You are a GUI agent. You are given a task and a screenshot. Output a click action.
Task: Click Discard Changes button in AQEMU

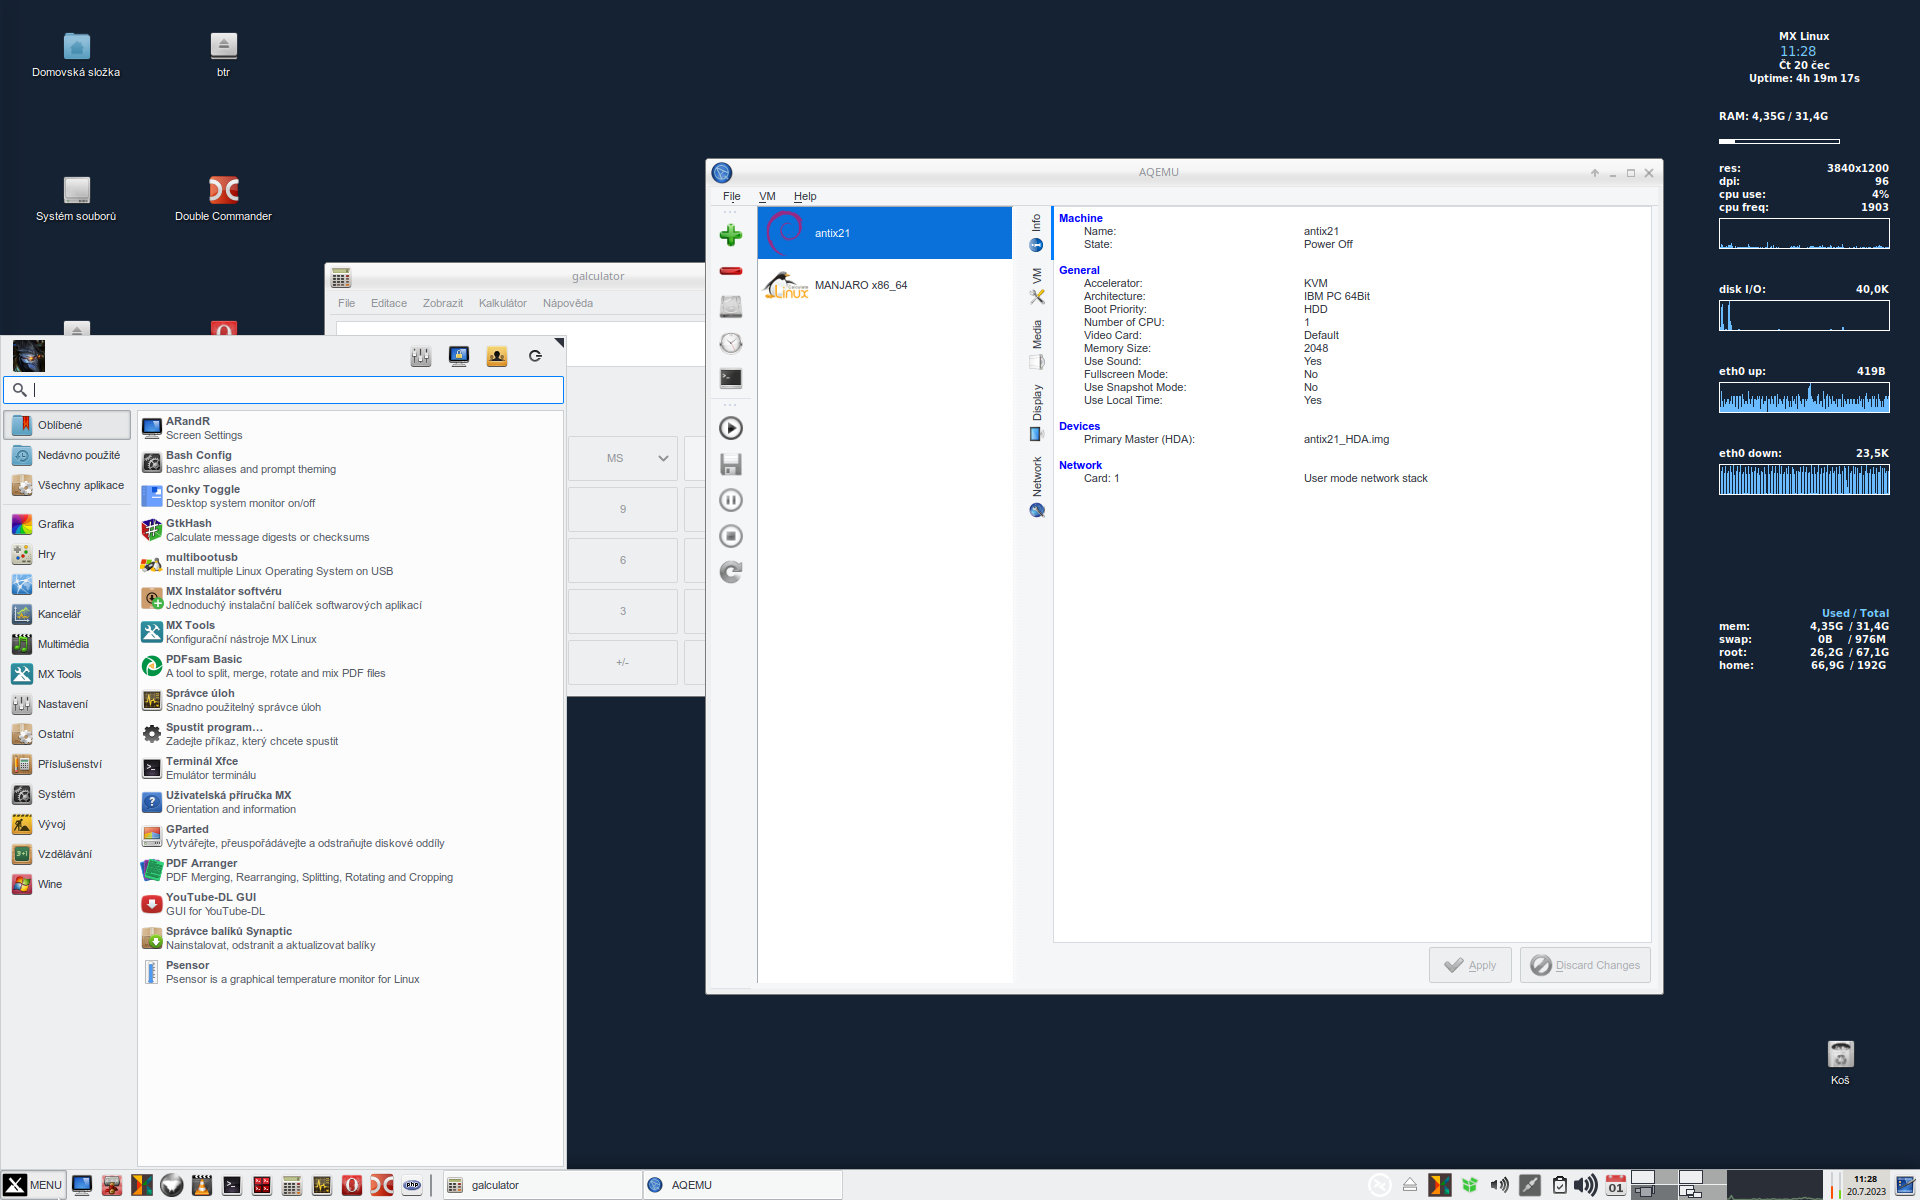pyautogui.click(x=1585, y=965)
